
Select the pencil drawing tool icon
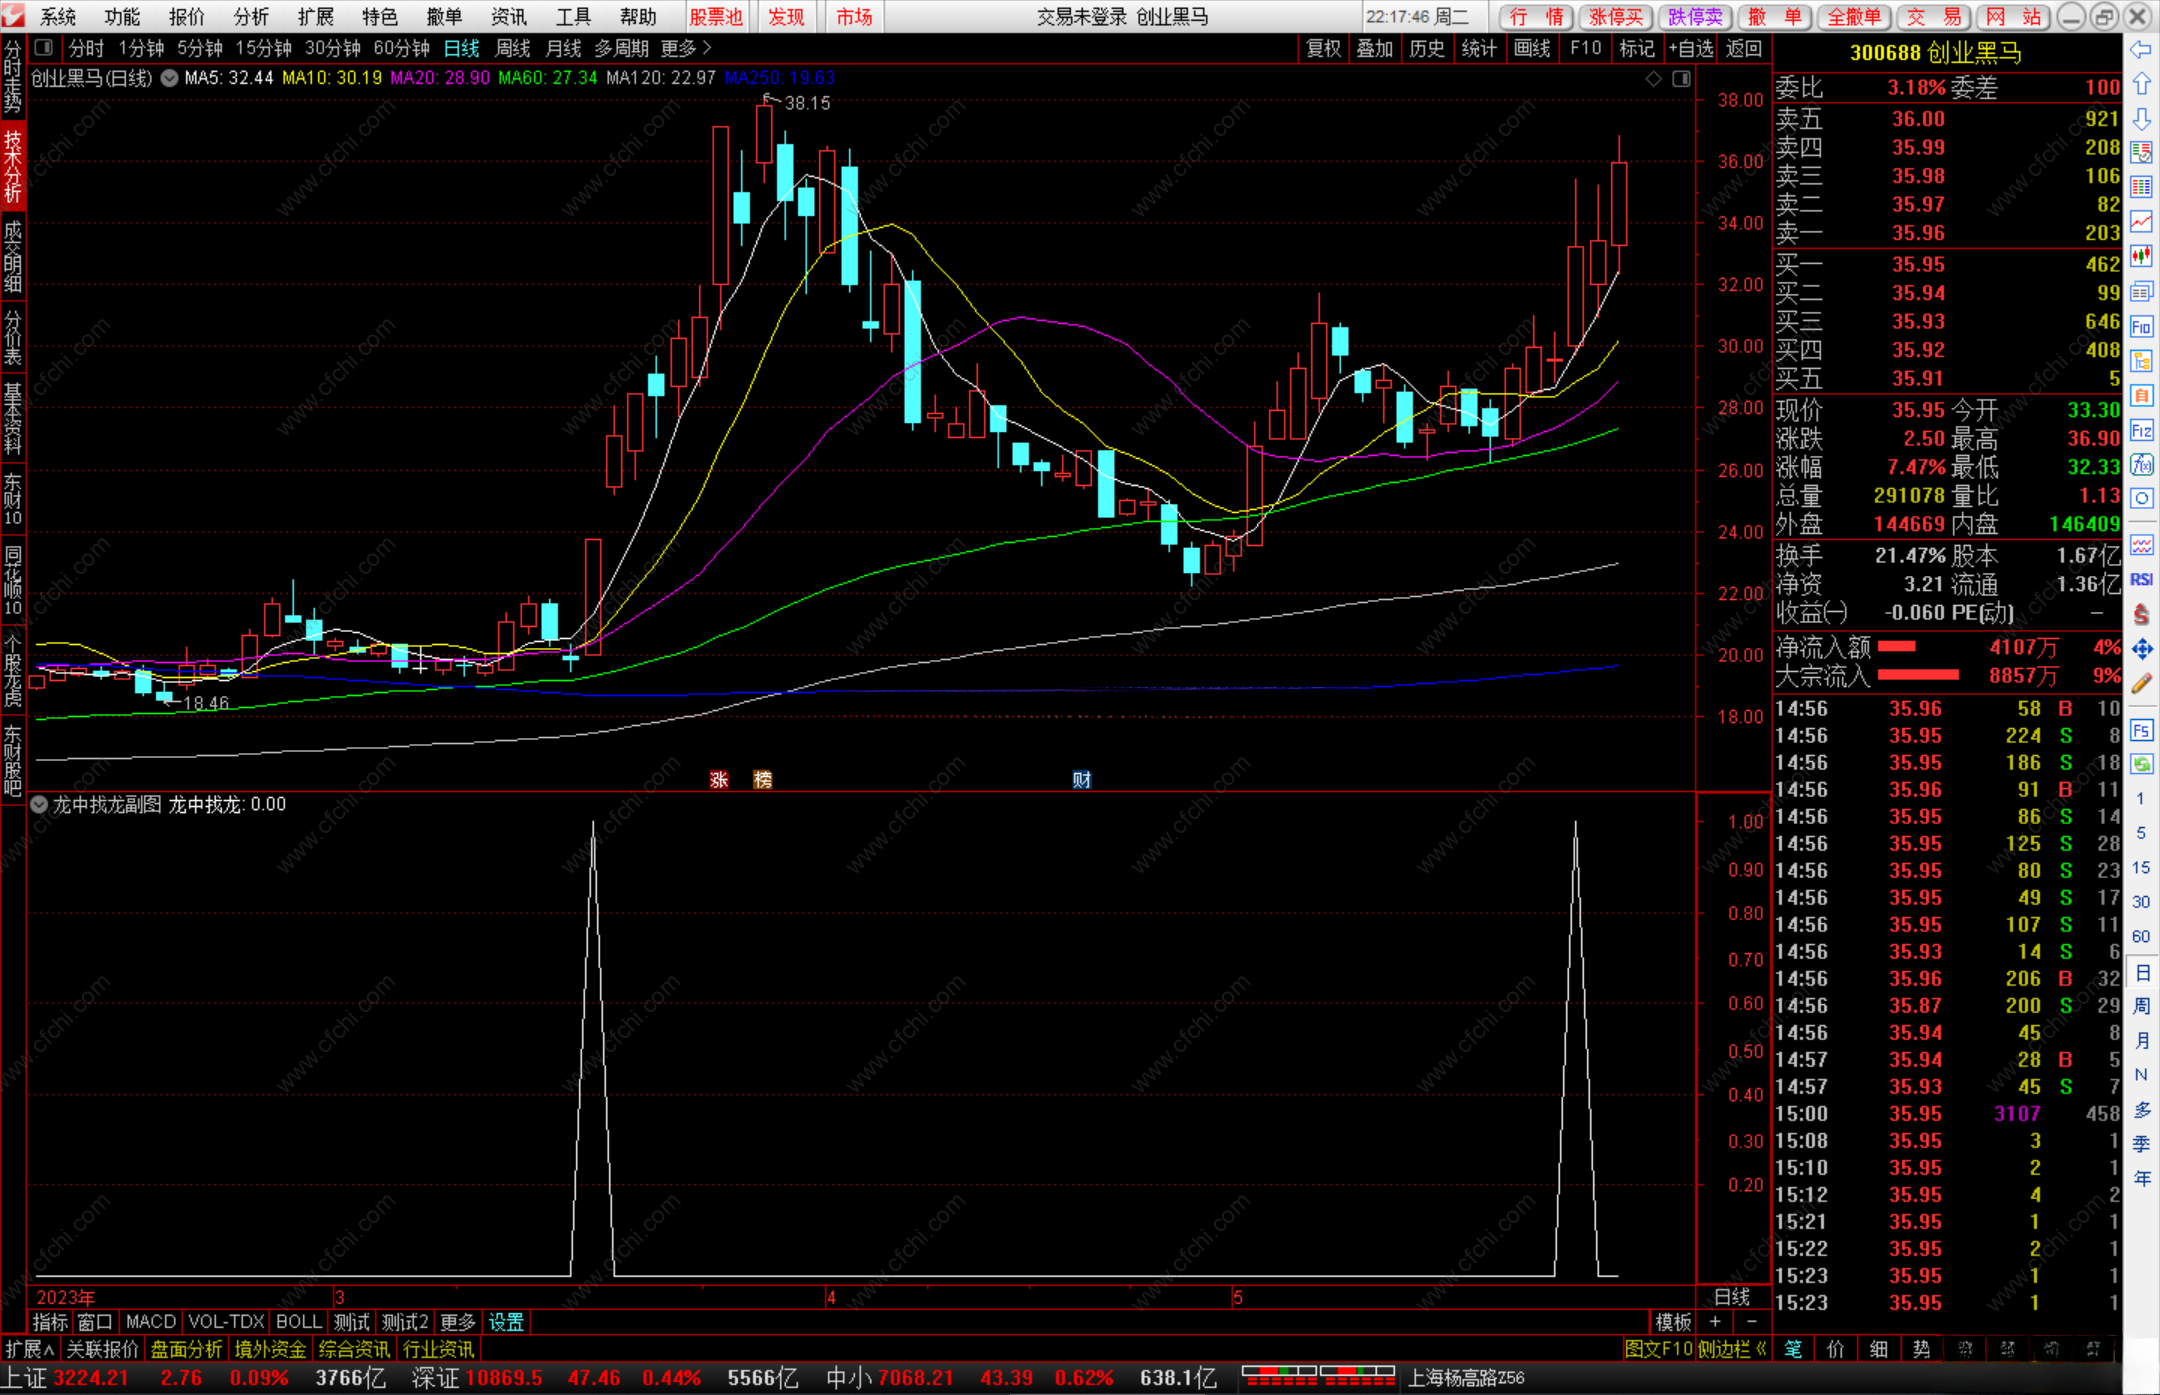pos(2141,684)
